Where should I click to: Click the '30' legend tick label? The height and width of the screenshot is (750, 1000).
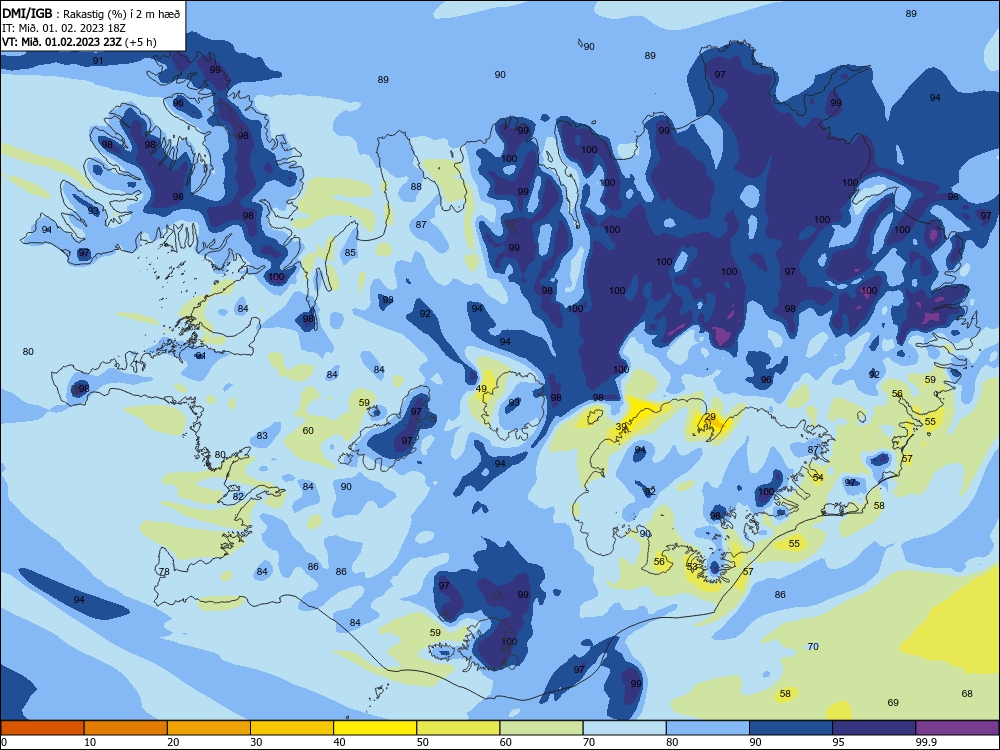pos(256,742)
